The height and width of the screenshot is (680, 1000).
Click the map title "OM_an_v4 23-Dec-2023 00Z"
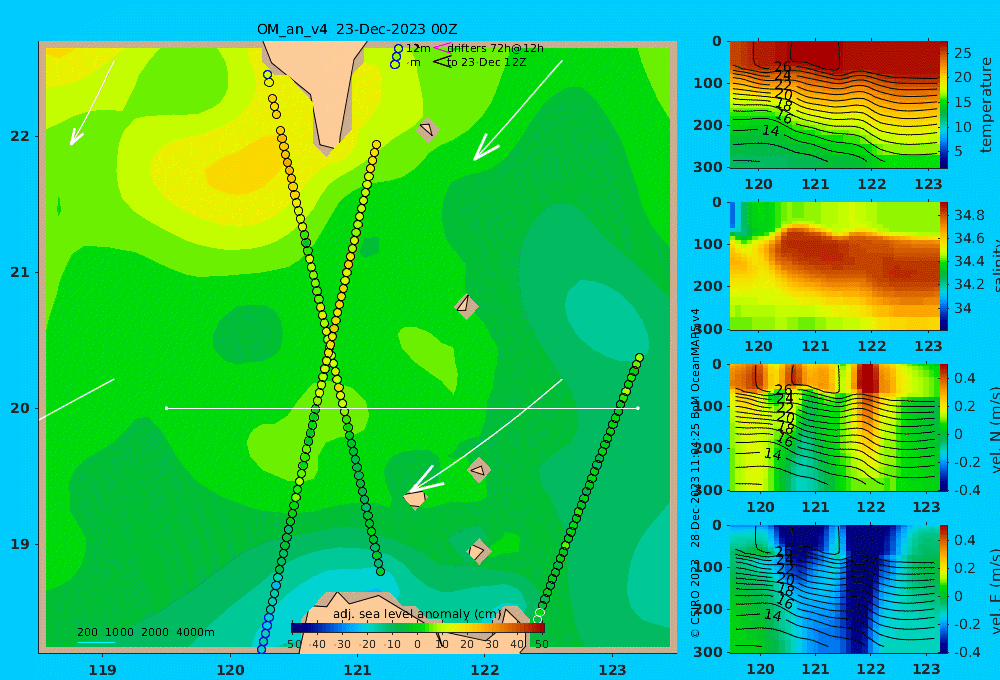(357, 29)
